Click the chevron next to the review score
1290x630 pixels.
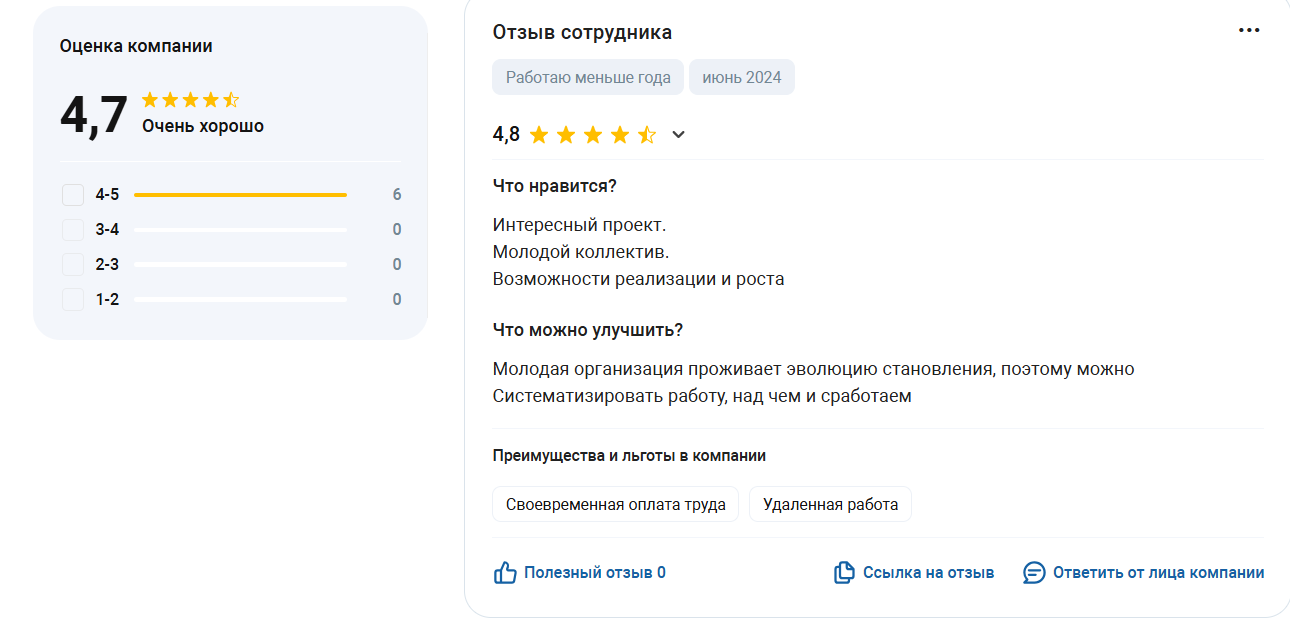click(x=679, y=134)
